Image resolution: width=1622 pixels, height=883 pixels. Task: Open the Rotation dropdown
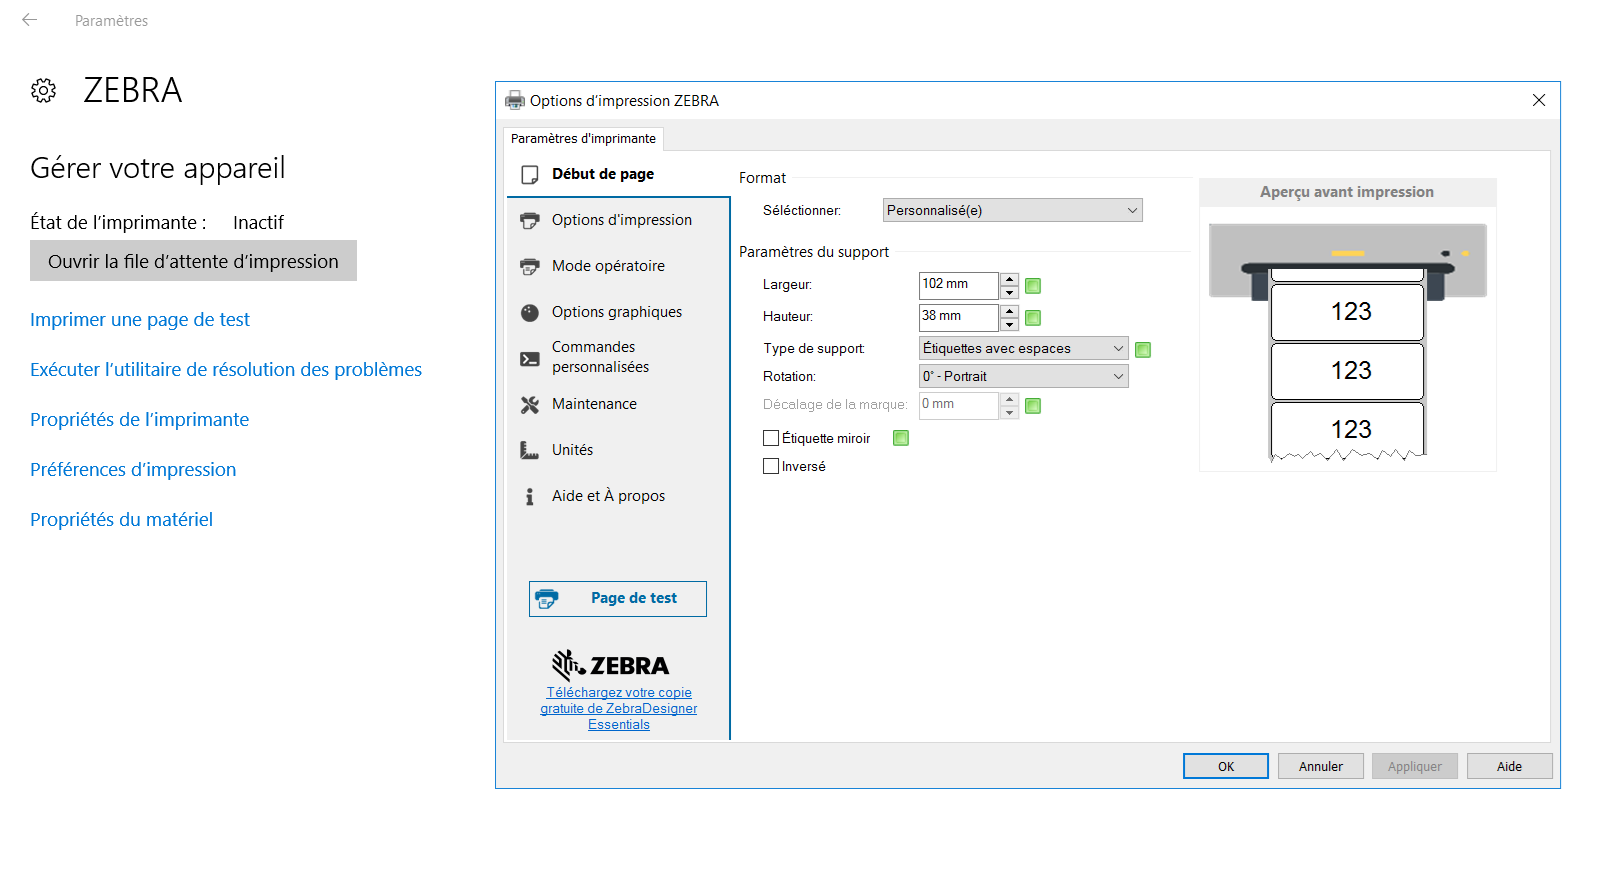[x=1023, y=376]
